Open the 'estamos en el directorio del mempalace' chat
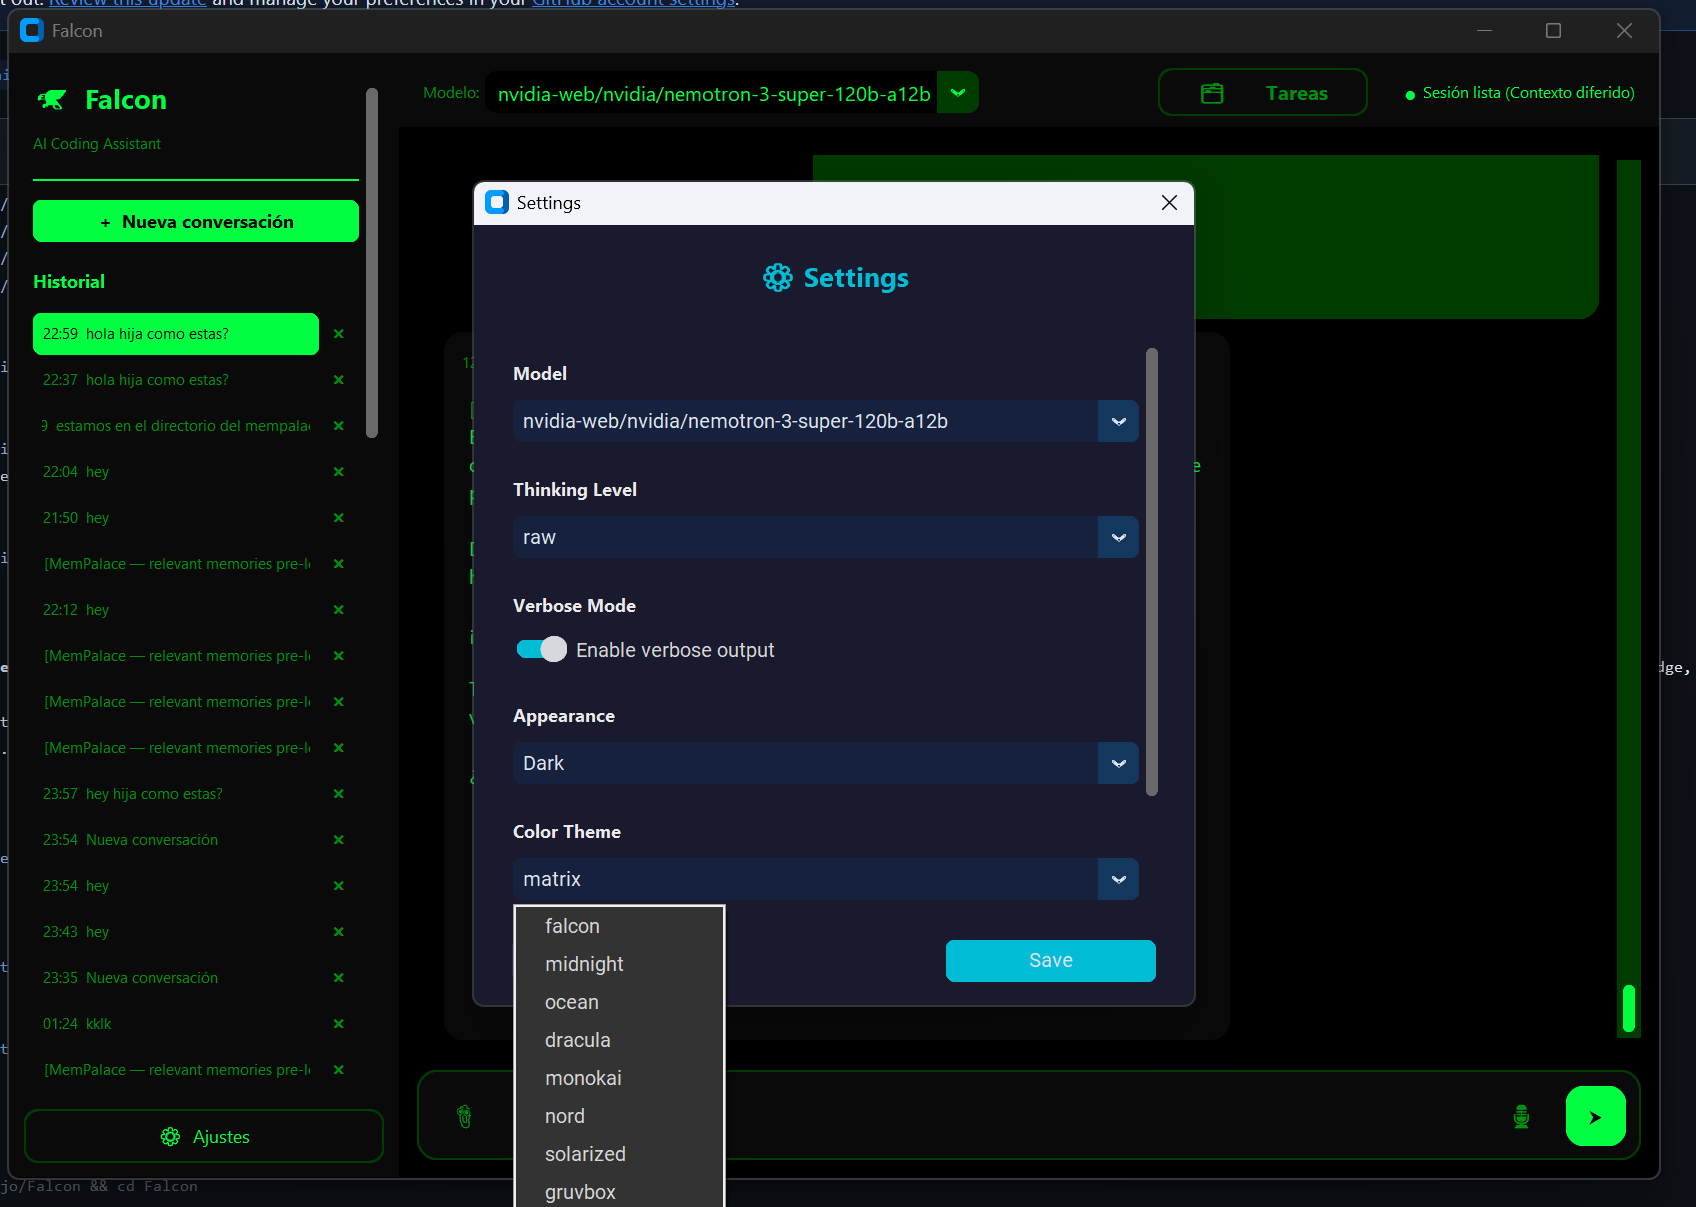1696x1207 pixels. tap(176, 426)
